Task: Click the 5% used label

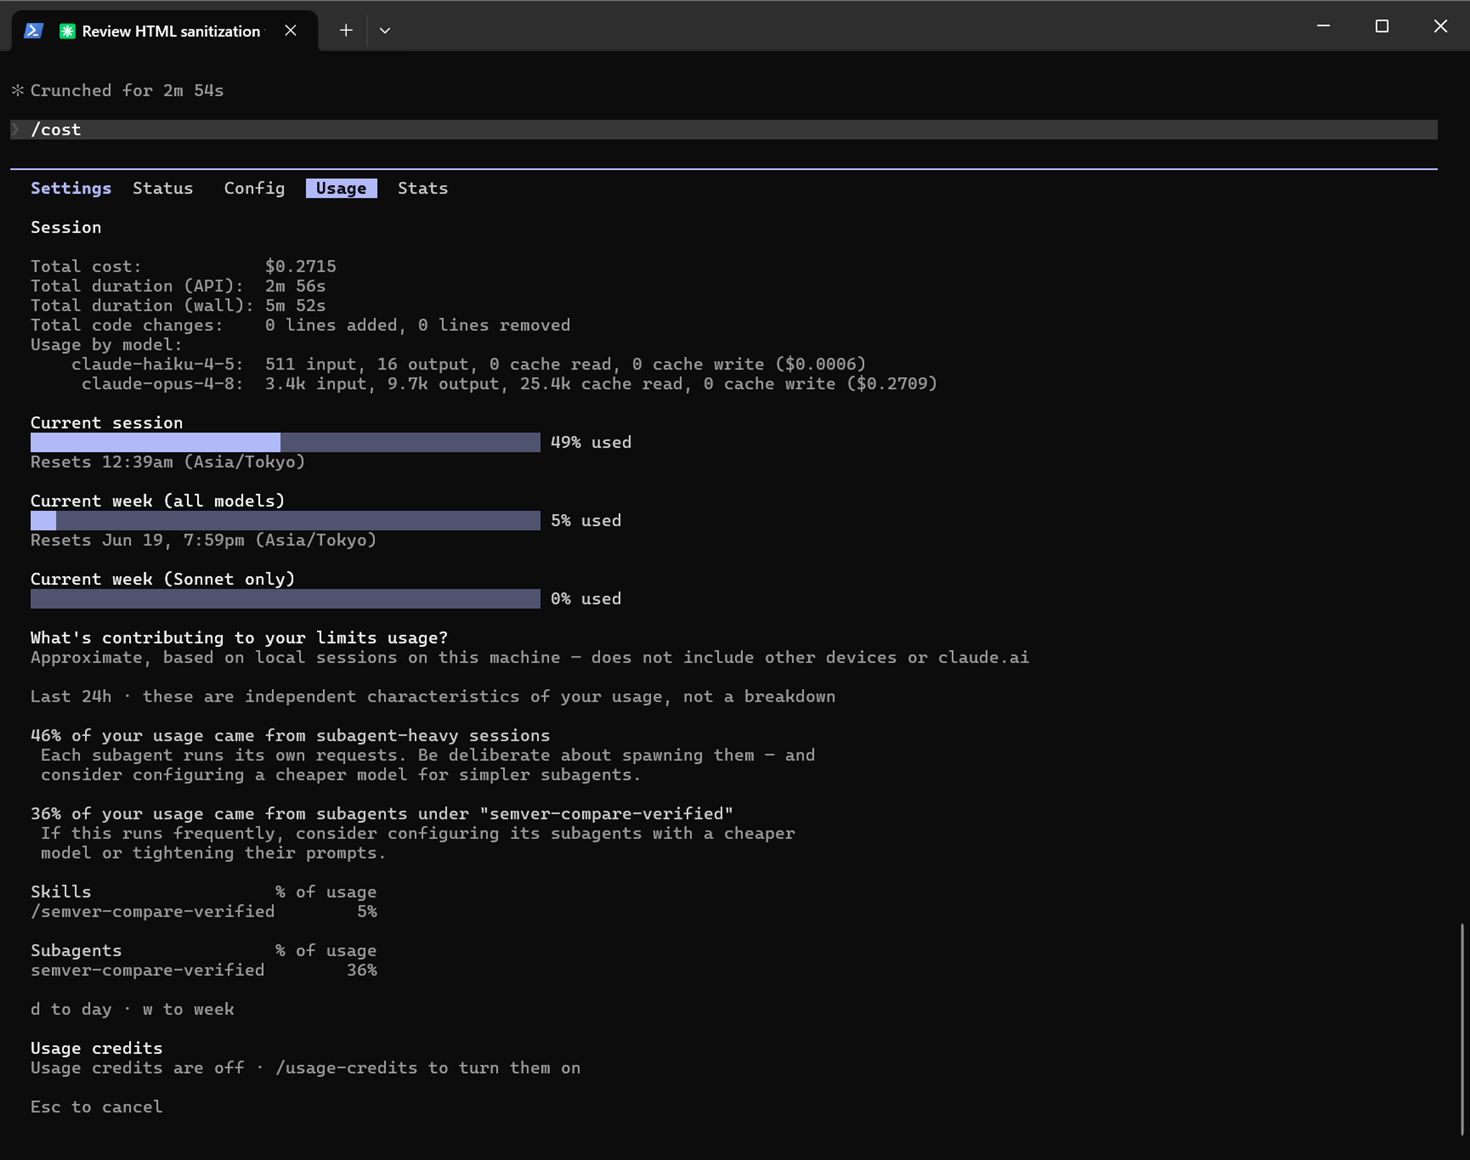Action: (x=586, y=520)
